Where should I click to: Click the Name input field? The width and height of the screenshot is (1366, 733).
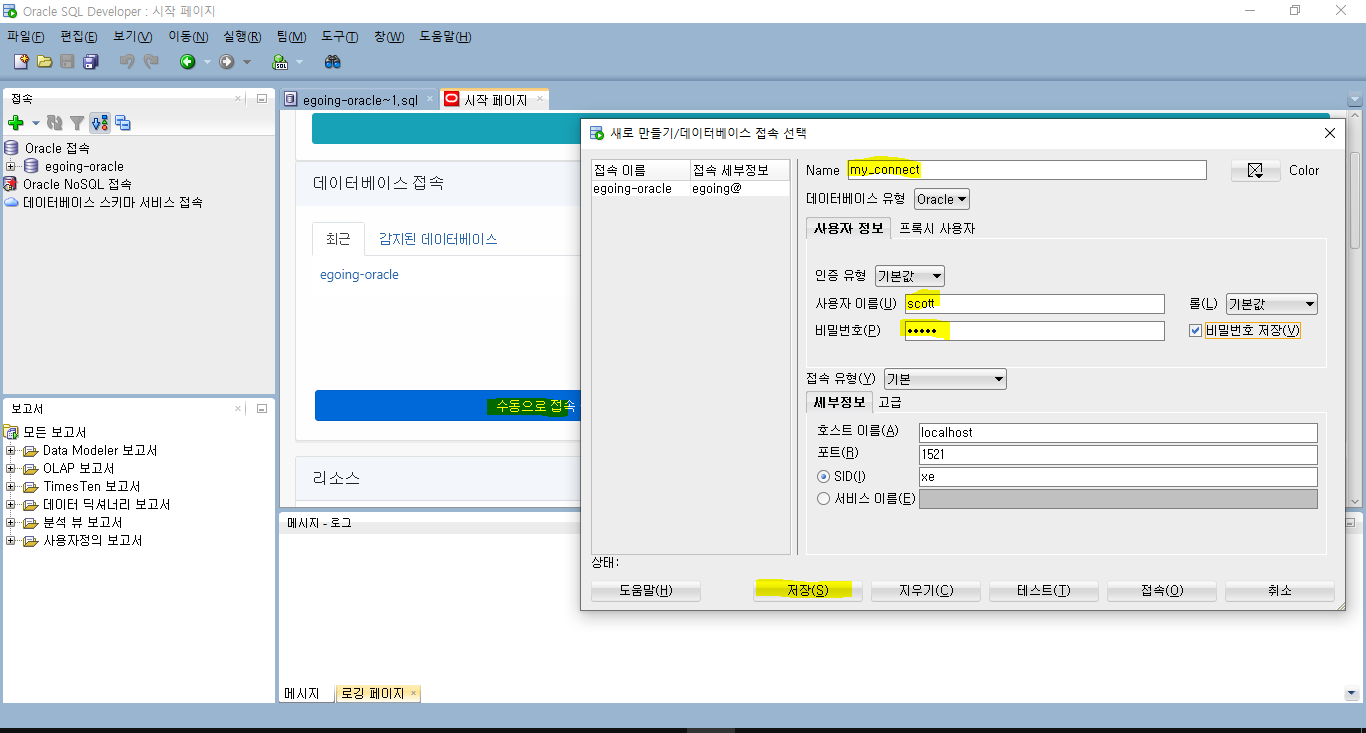click(1026, 170)
